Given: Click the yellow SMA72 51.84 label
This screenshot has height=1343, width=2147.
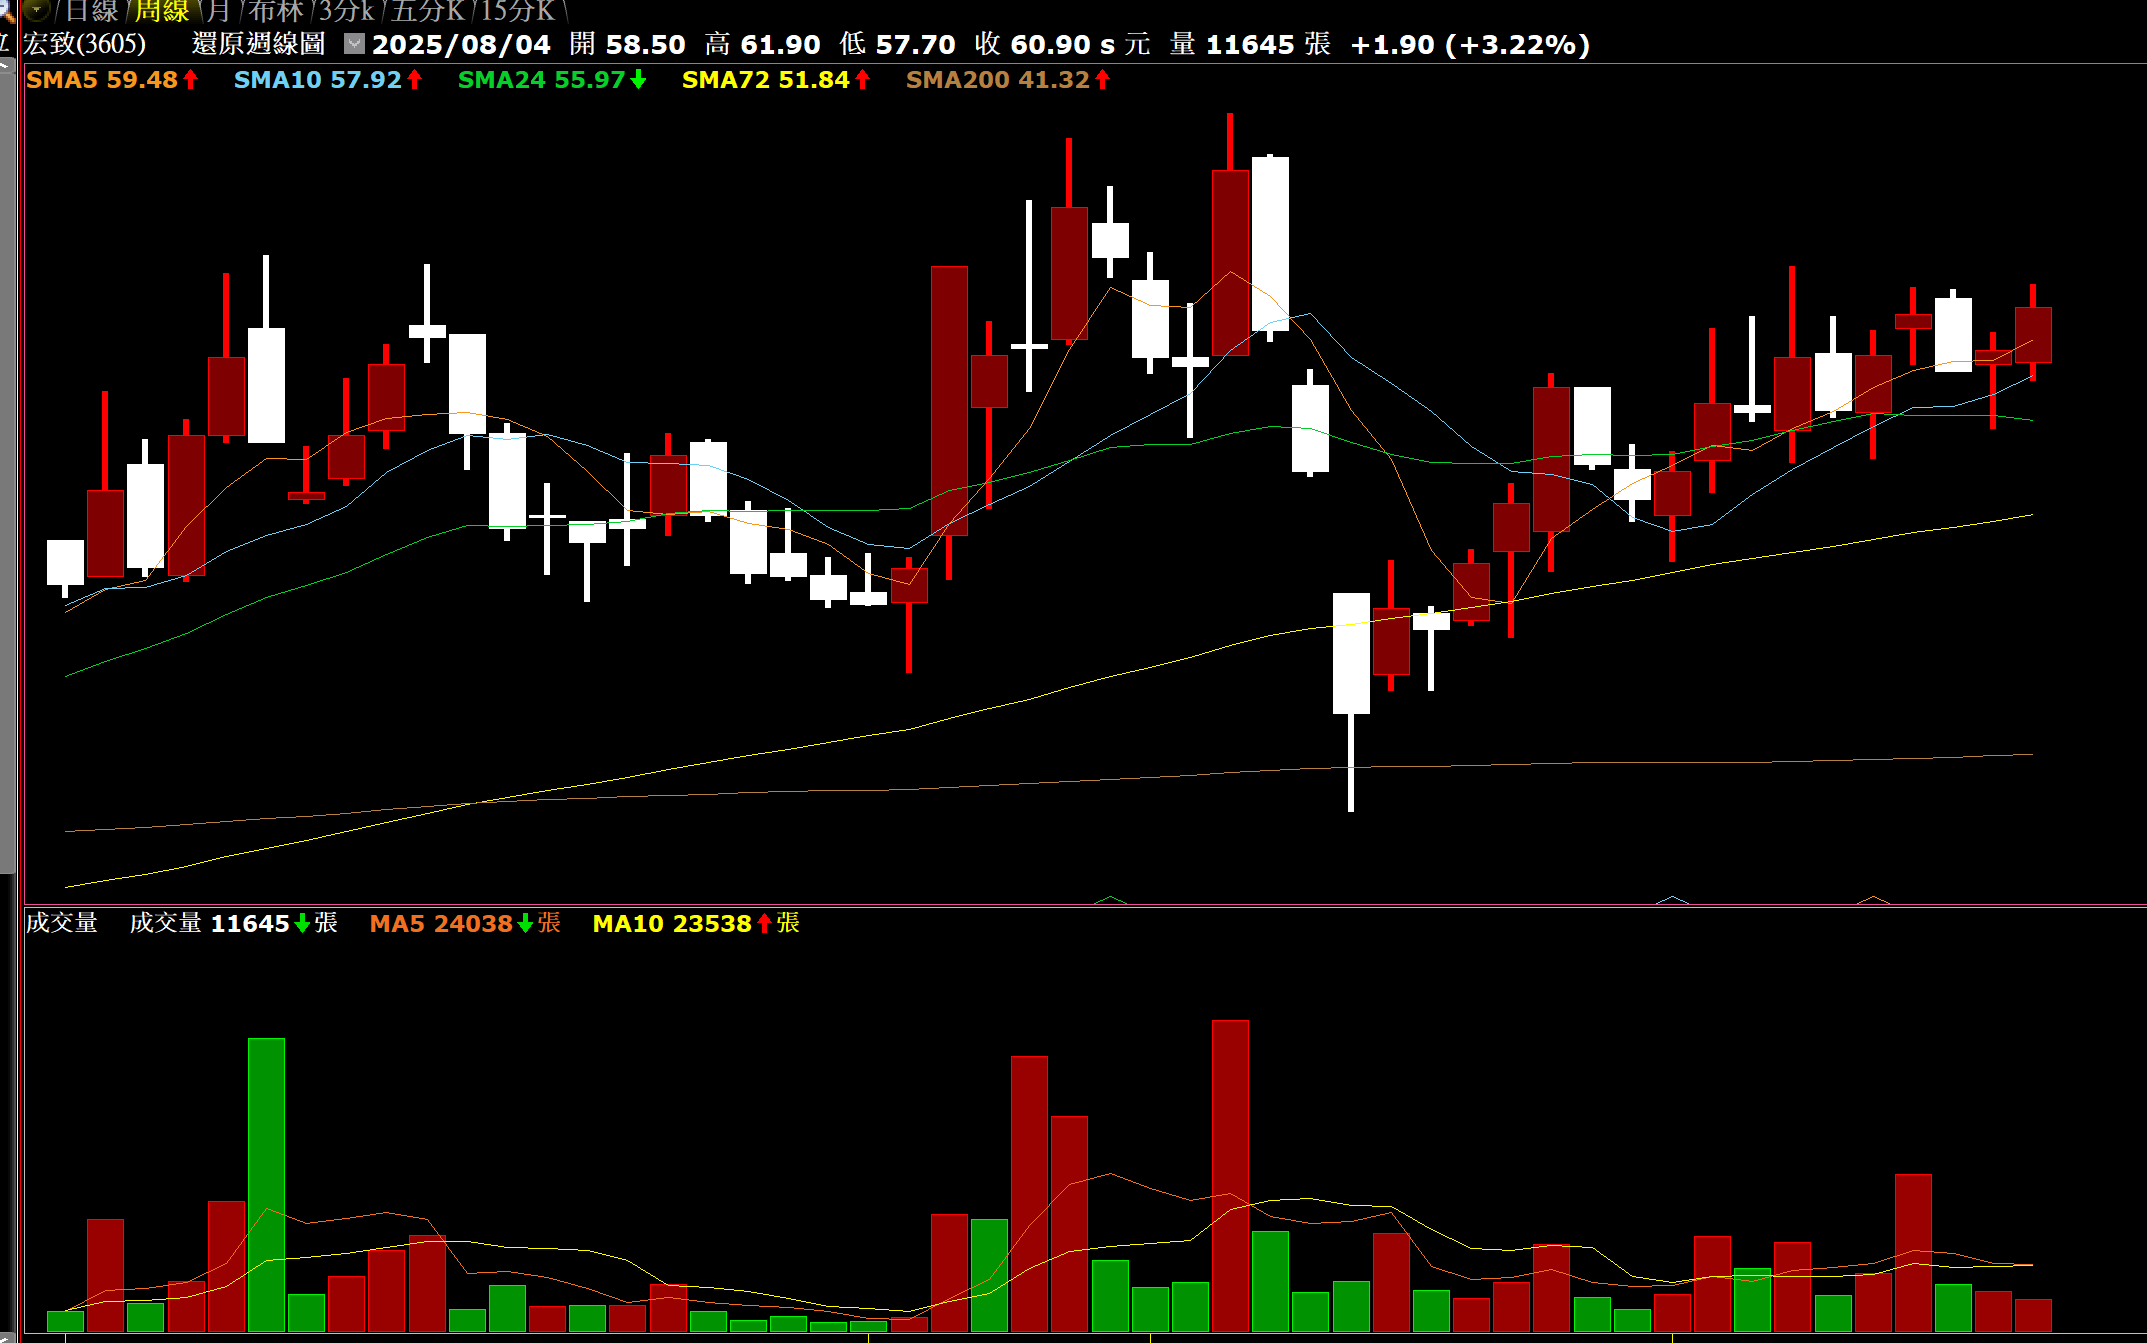Looking at the screenshot, I should [765, 80].
